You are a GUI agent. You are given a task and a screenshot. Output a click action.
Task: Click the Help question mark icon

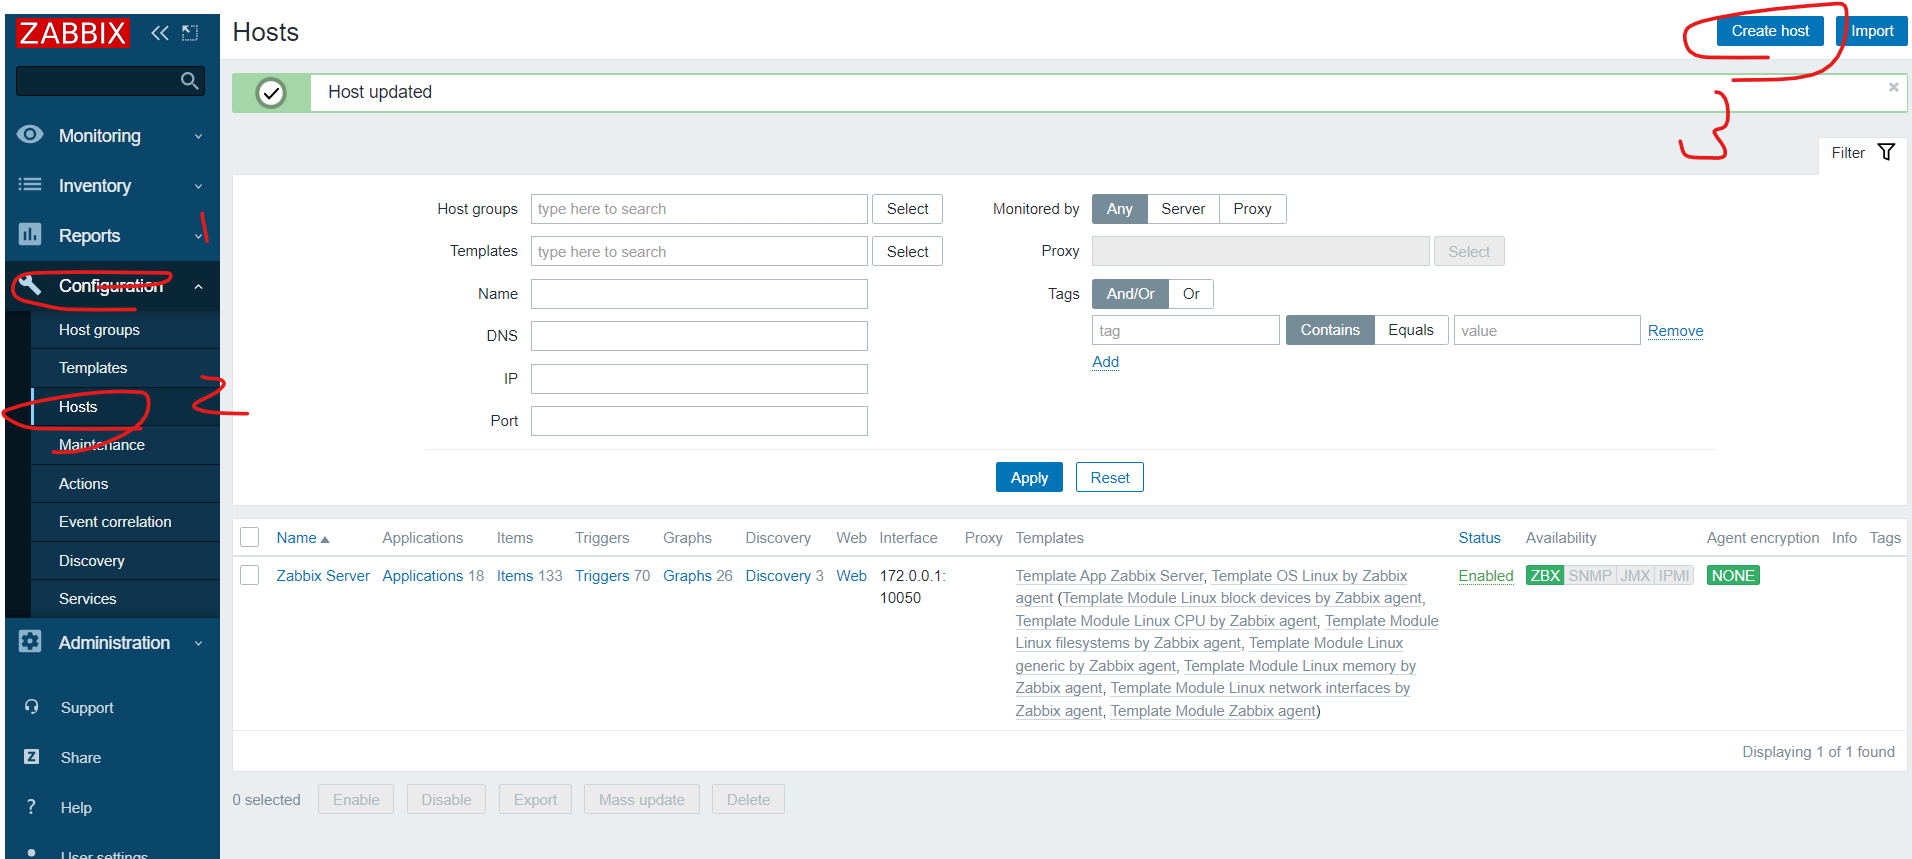point(32,807)
